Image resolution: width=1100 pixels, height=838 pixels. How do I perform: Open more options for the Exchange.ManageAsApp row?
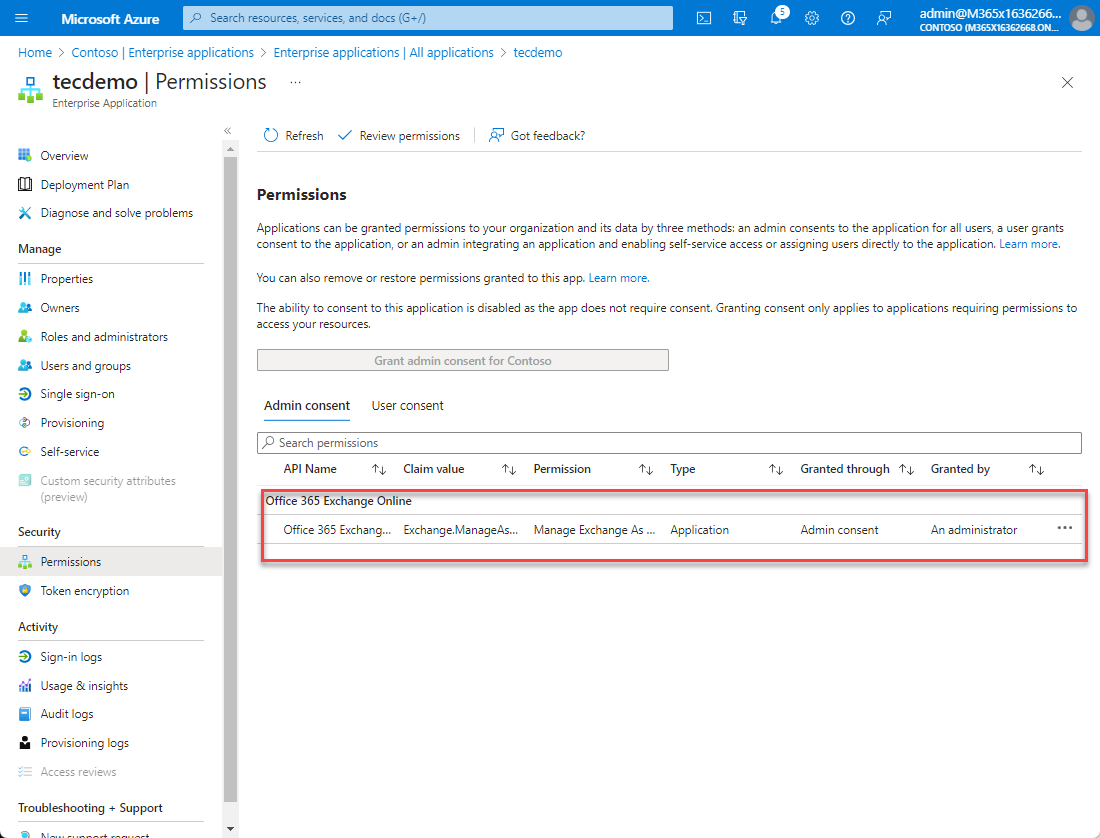(x=1063, y=529)
